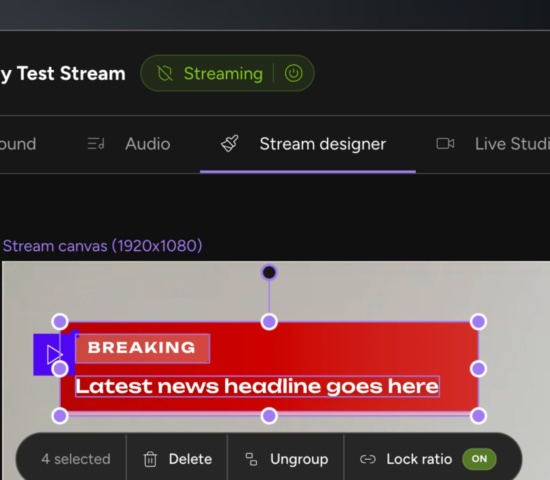Click the Ungroup icon

(x=251, y=459)
